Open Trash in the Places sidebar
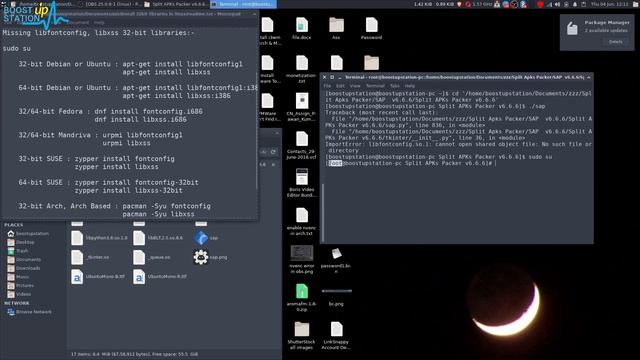The image size is (640, 360). [18, 251]
